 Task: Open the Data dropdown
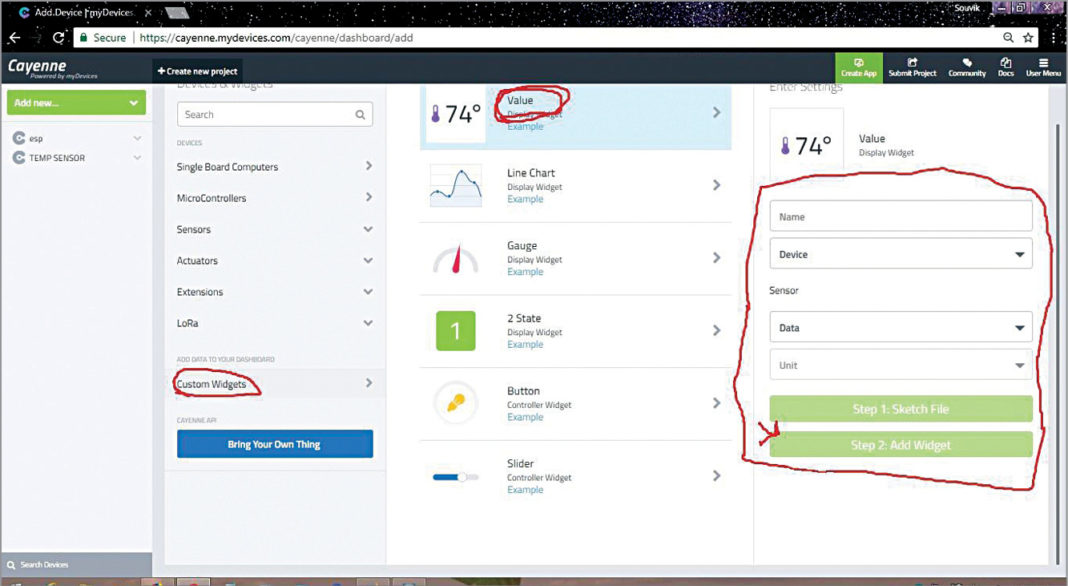(x=900, y=327)
